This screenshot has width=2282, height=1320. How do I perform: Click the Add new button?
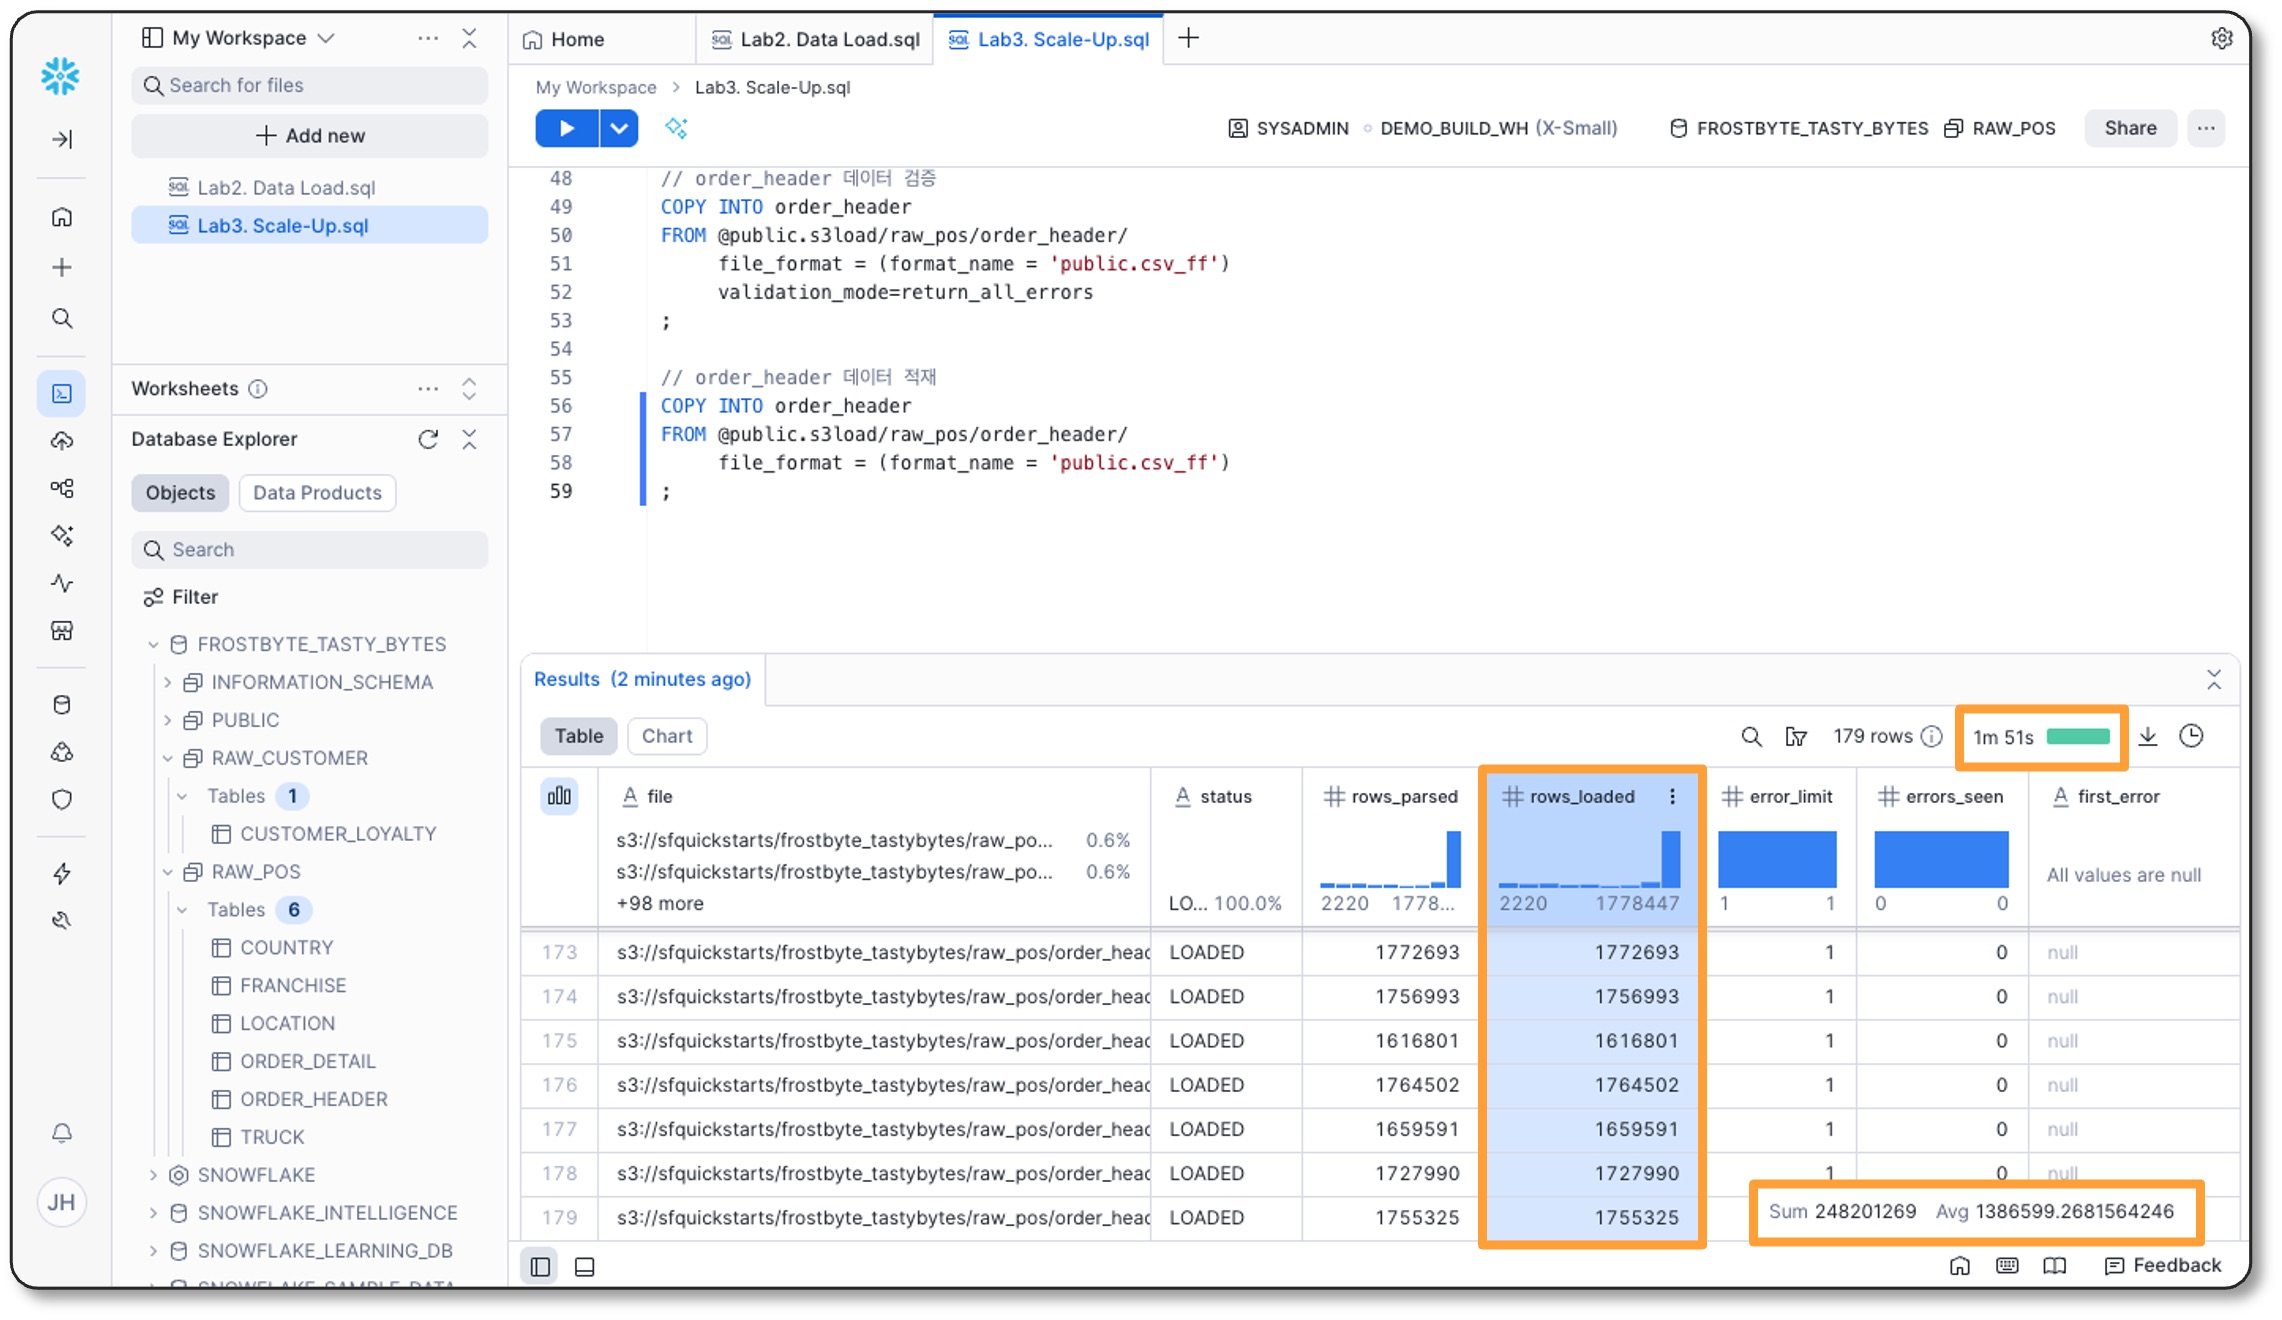[310, 136]
